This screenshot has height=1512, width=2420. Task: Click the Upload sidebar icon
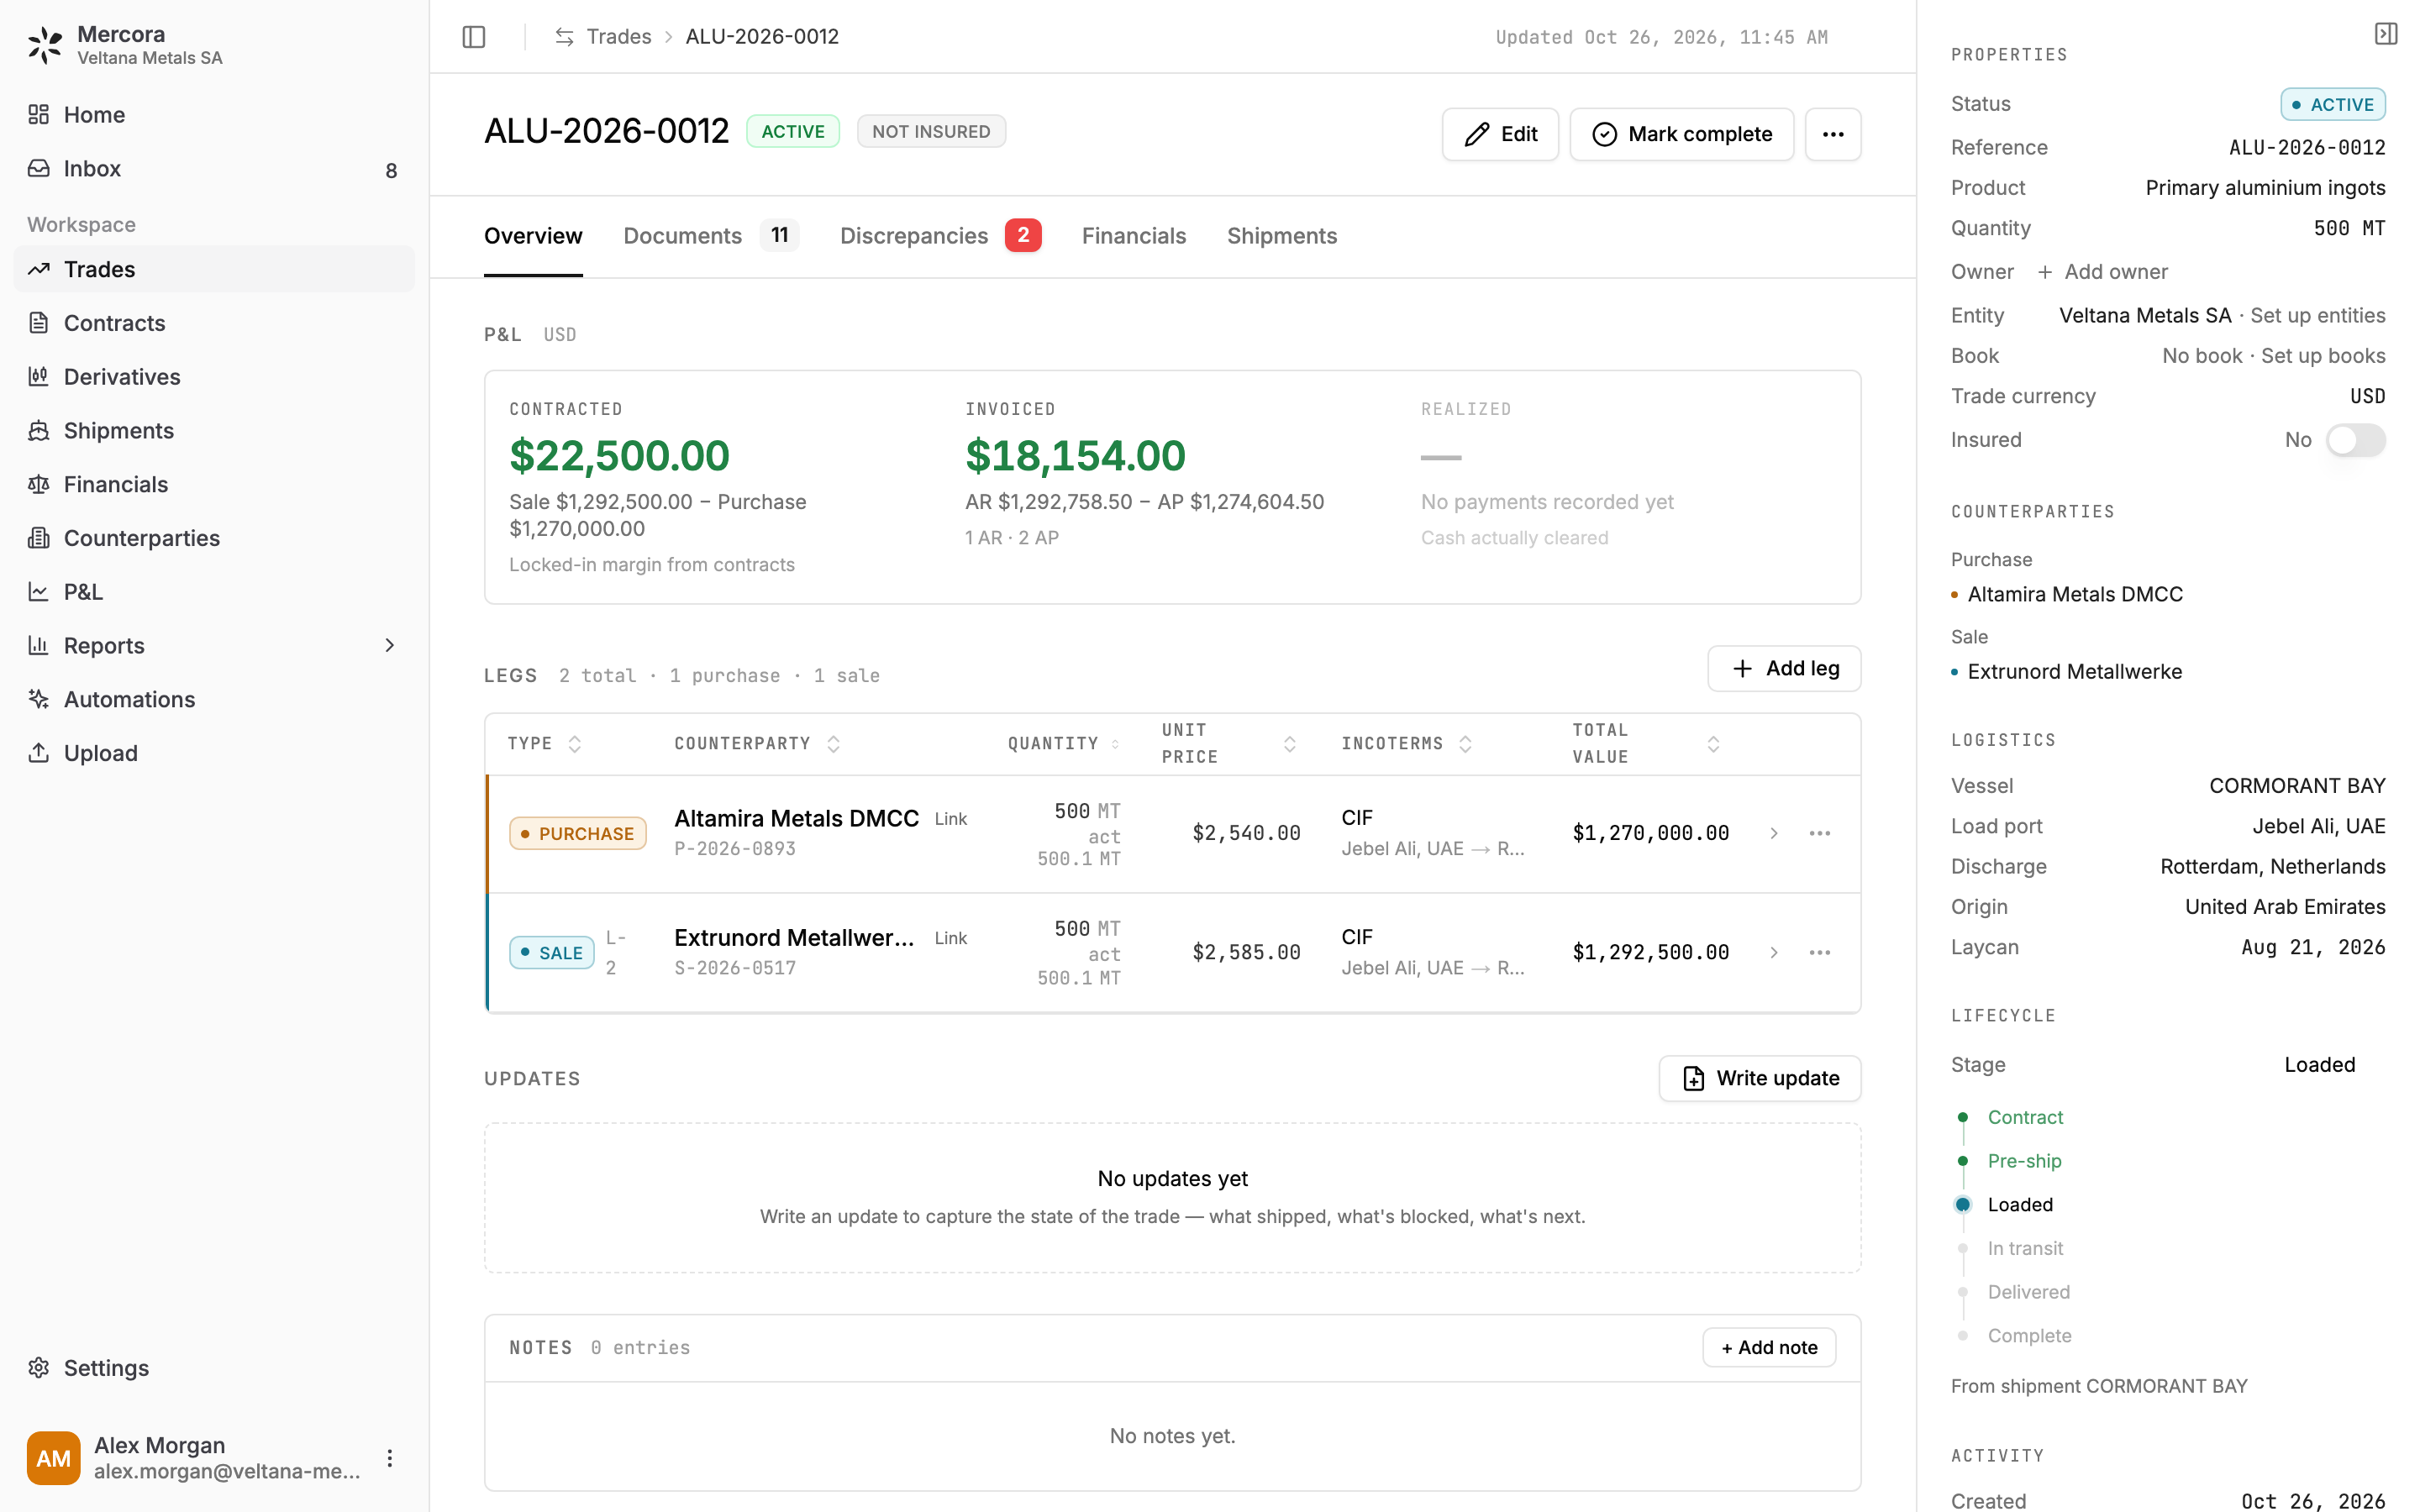coord(39,753)
